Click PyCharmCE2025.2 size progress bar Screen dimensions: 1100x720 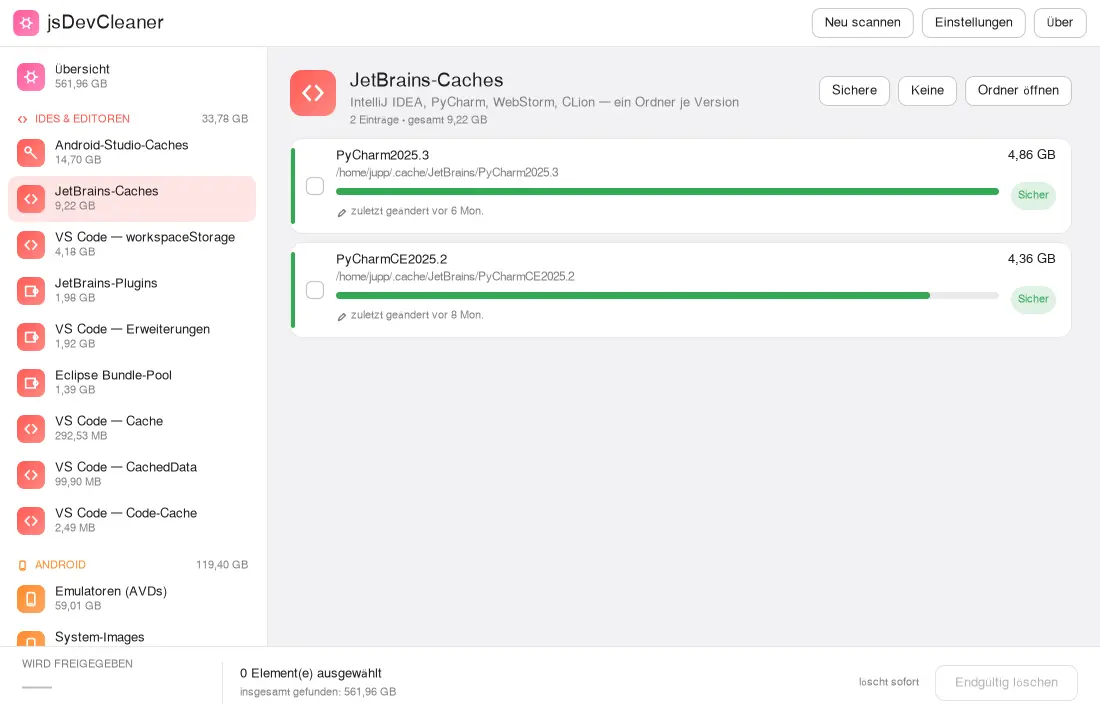click(667, 295)
